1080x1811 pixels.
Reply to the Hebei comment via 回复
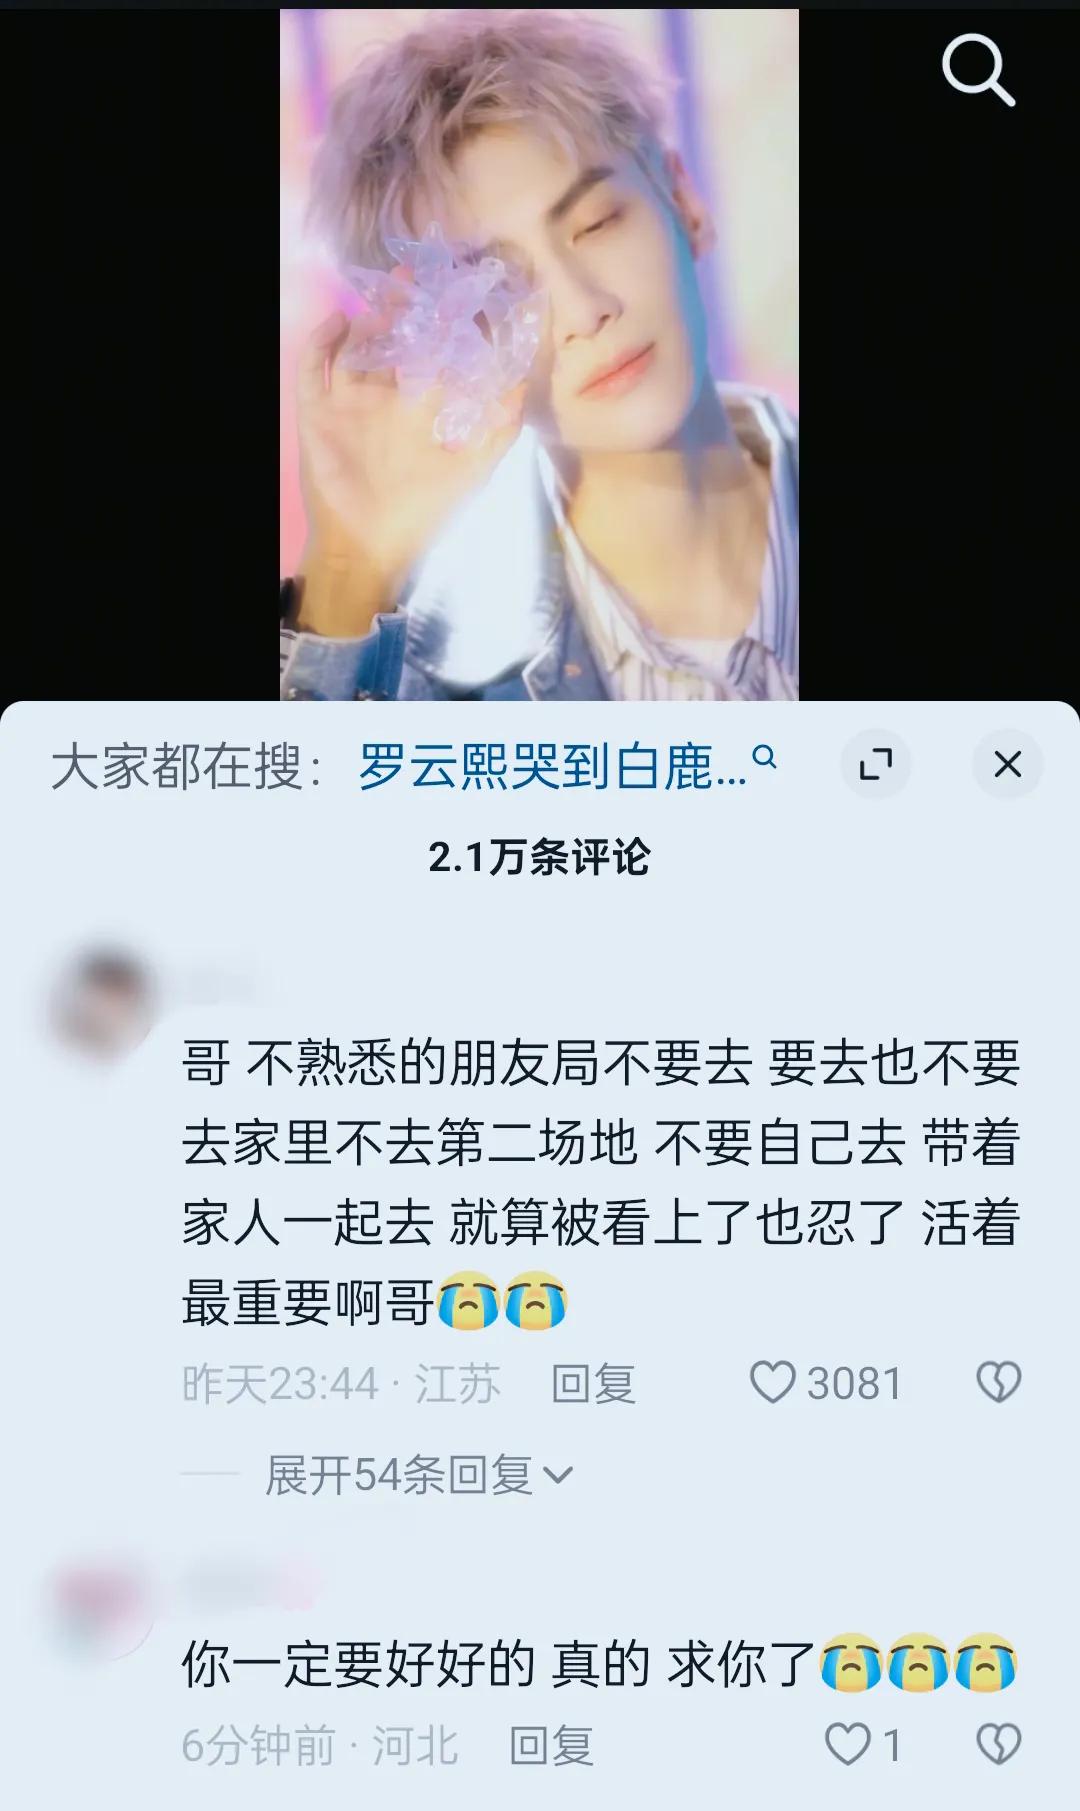[551, 1746]
